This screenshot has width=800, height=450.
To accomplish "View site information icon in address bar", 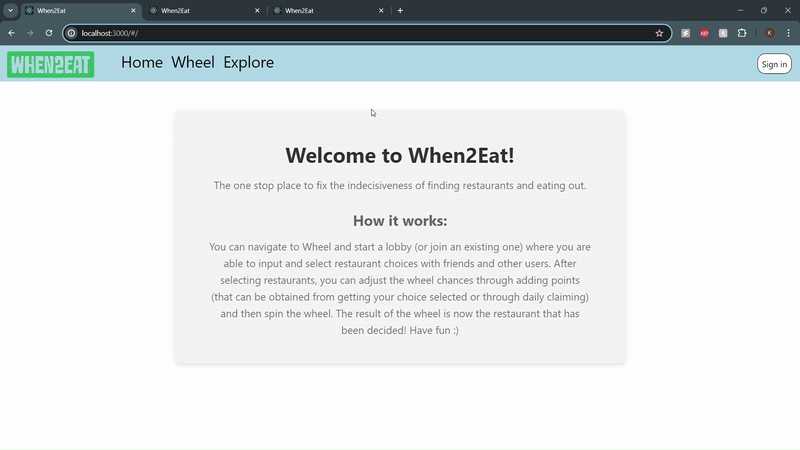I will pyautogui.click(x=71, y=33).
